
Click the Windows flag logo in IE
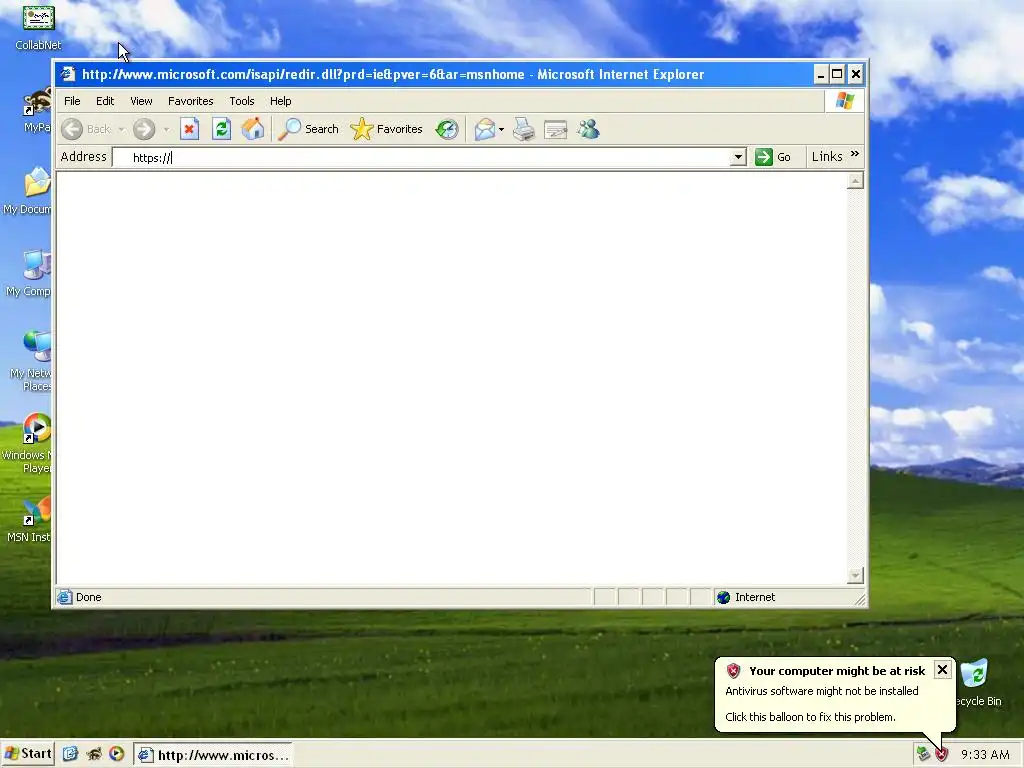tap(844, 101)
